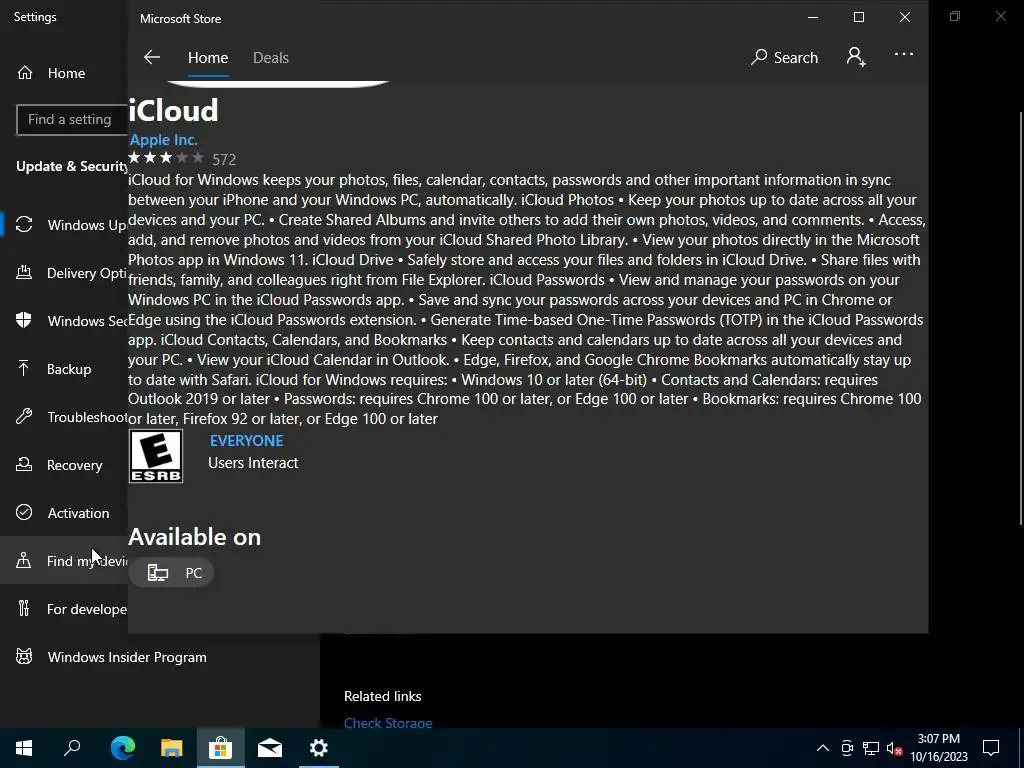Viewport: 1024px width, 768px height.
Task: Click the Backup arrow icon
Action: pyautogui.click(x=24, y=368)
